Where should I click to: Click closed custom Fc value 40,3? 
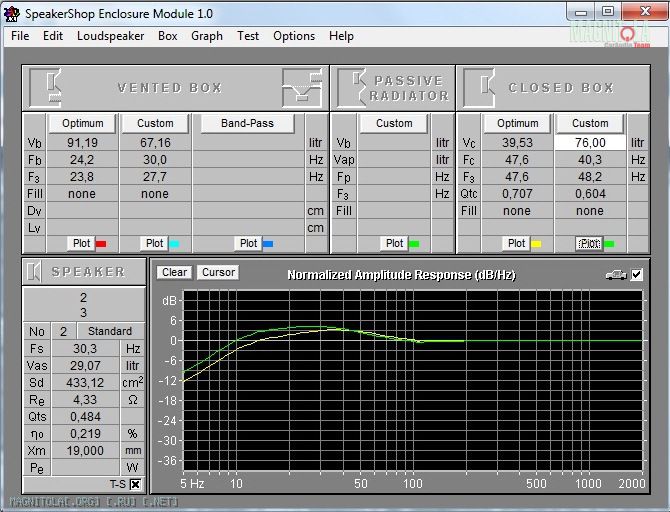(x=590, y=160)
